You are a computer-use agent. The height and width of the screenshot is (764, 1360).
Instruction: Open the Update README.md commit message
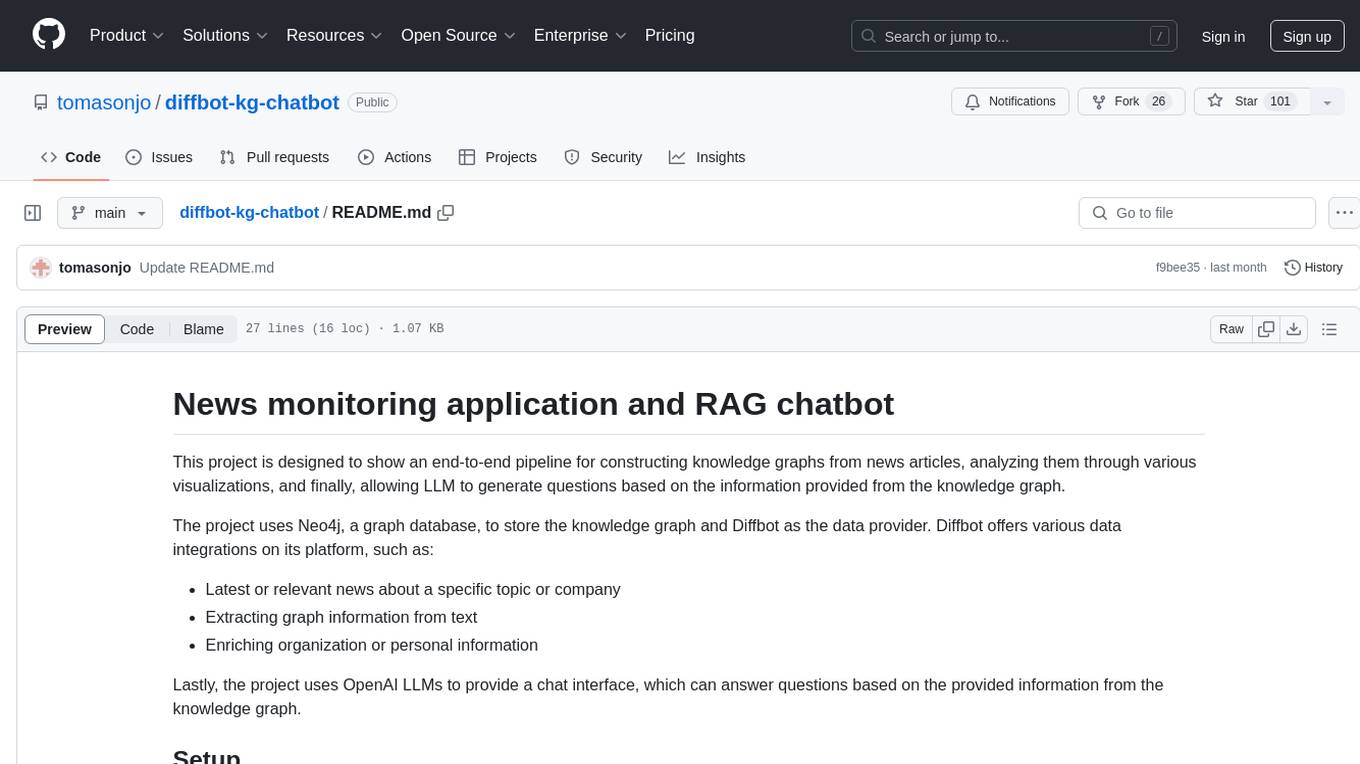point(207,268)
